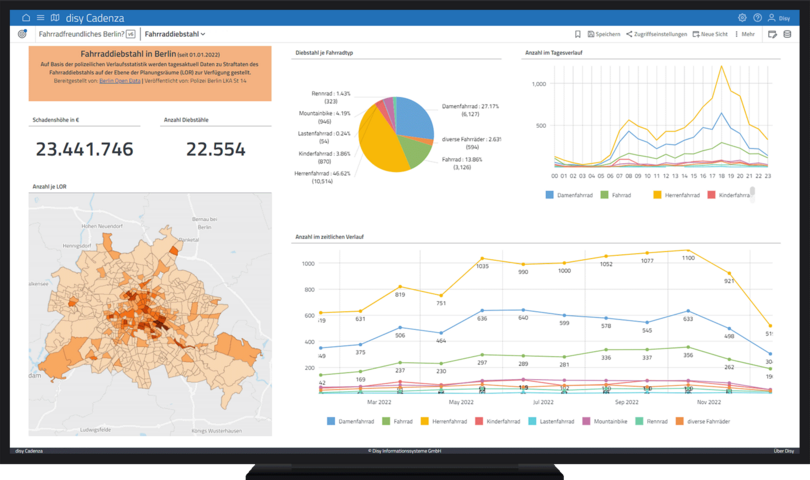Image resolution: width=810 pixels, height=480 pixels.
Task: Open the Disy user account menu
Action: [778, 18]
